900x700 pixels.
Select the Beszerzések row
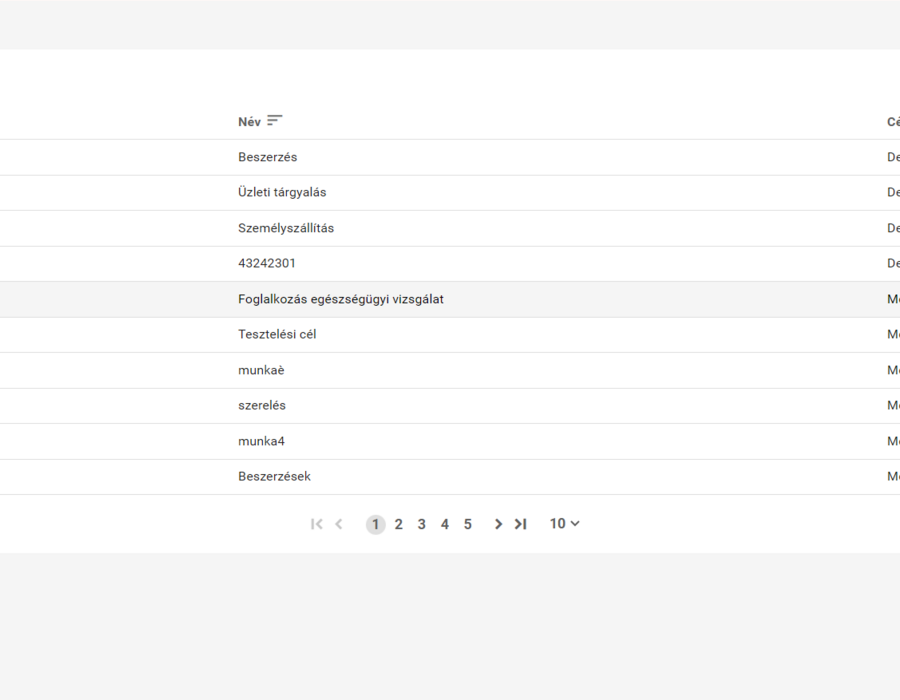point(450,477)
